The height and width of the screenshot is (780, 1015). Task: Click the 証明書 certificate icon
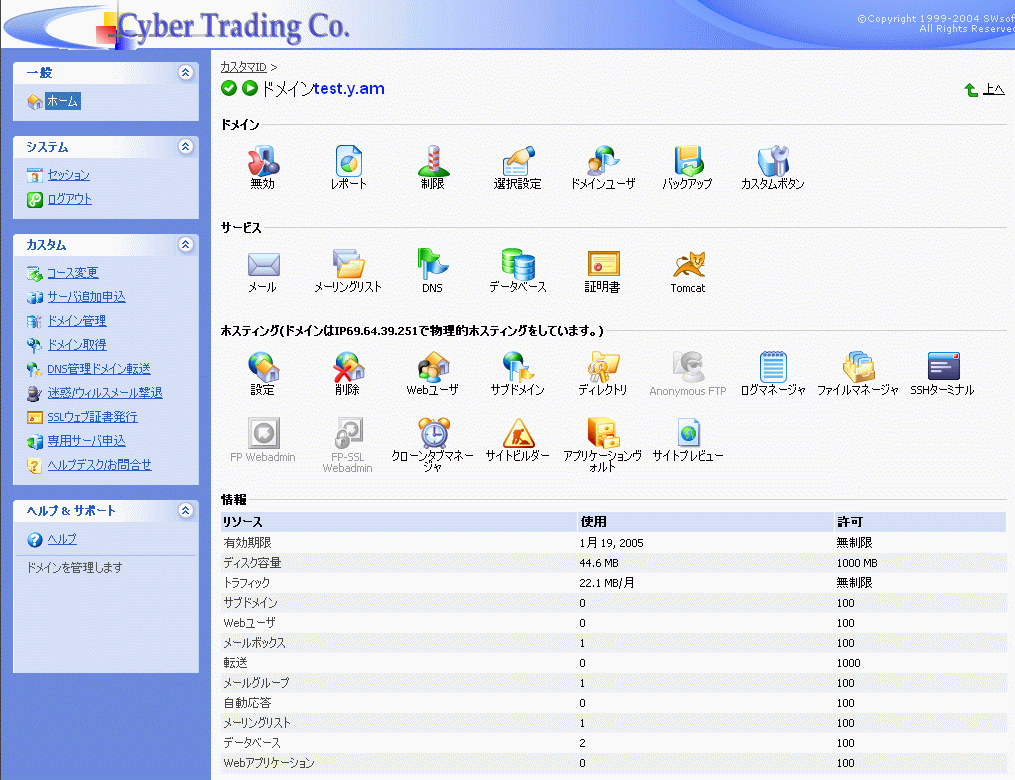click(x=603, y=265)
